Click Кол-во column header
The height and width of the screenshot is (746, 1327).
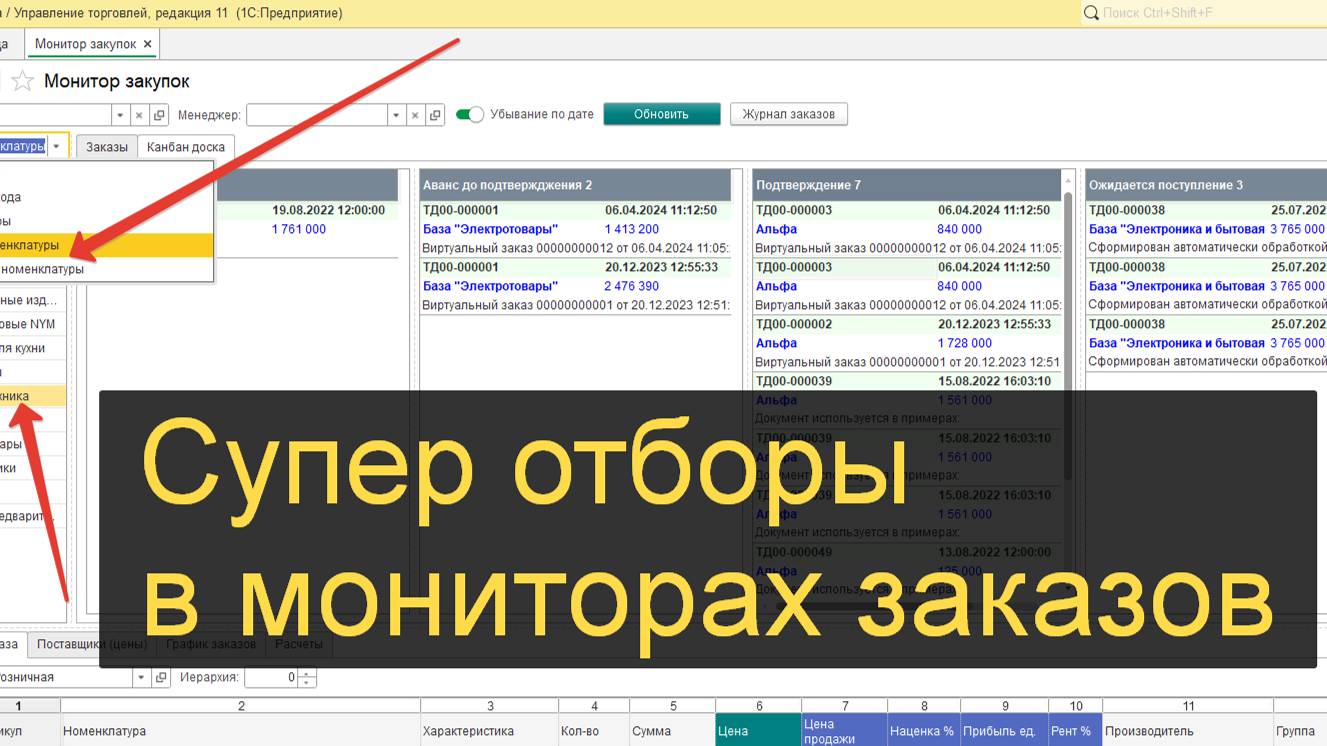pyautogui.click(x=593, y=731)
